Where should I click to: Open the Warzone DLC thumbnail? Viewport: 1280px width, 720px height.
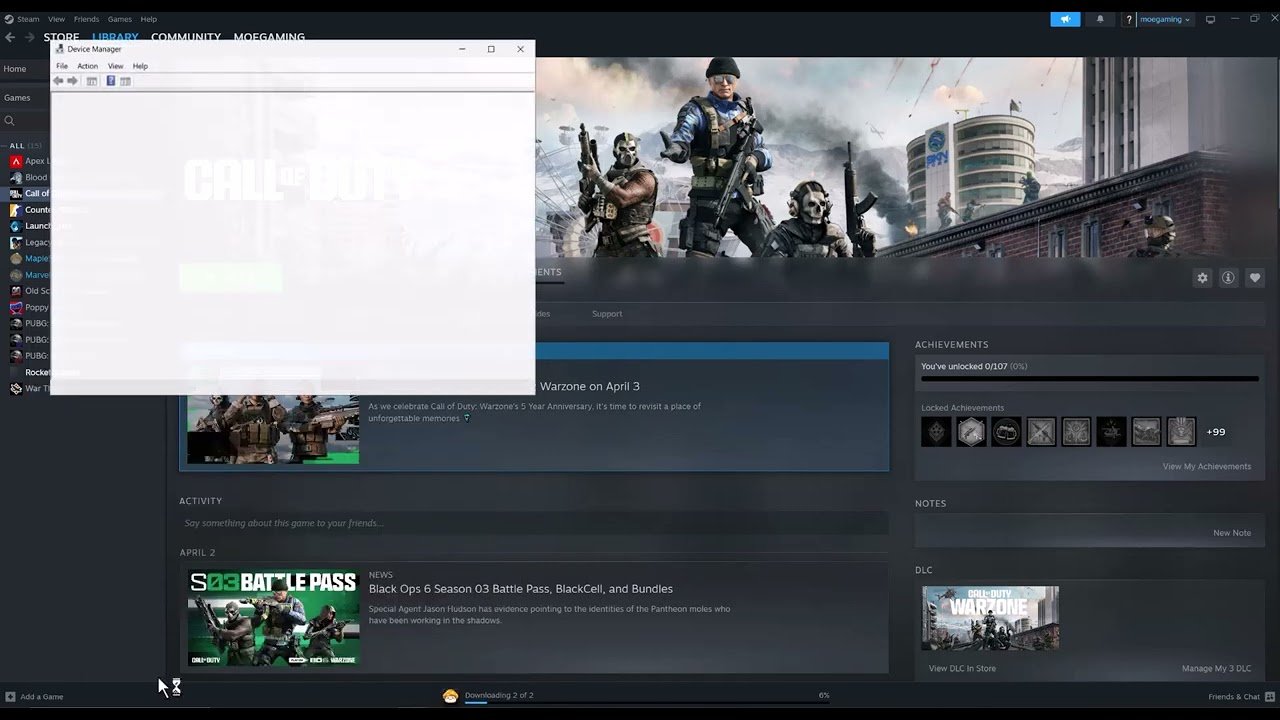(990, 618)
